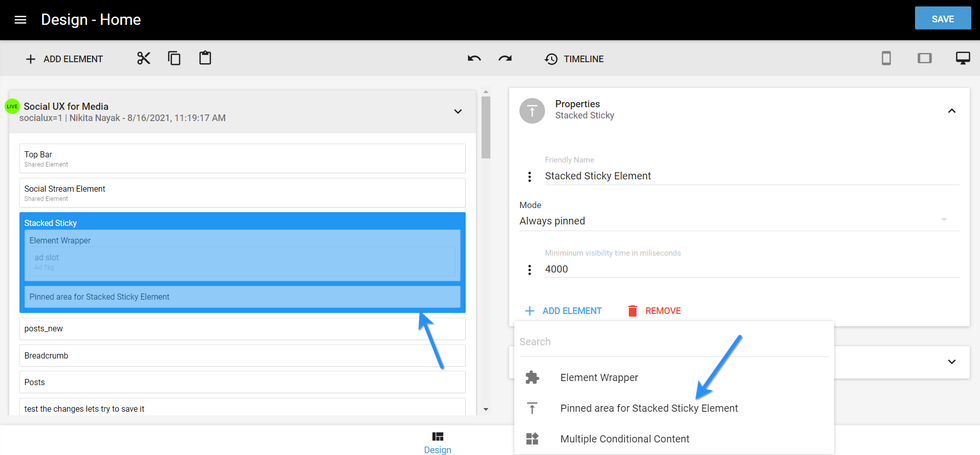Open the hamburger navigation menu

(x=20, y=20)
